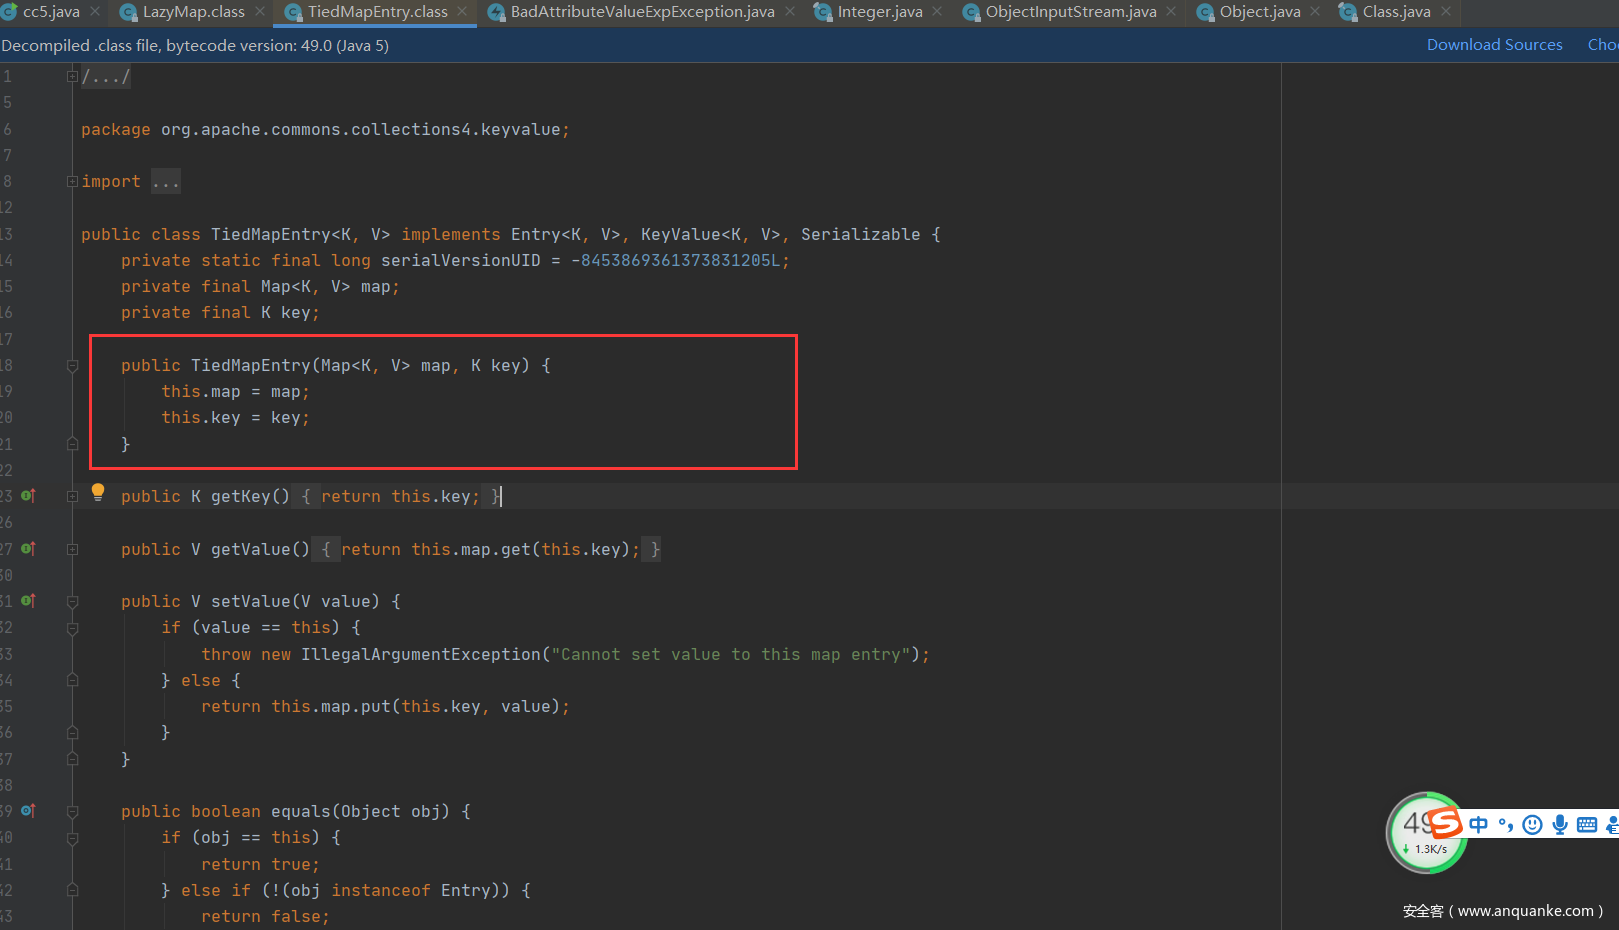
Task: Switch to the LazyMap.class tab
Action: point(193,12)
